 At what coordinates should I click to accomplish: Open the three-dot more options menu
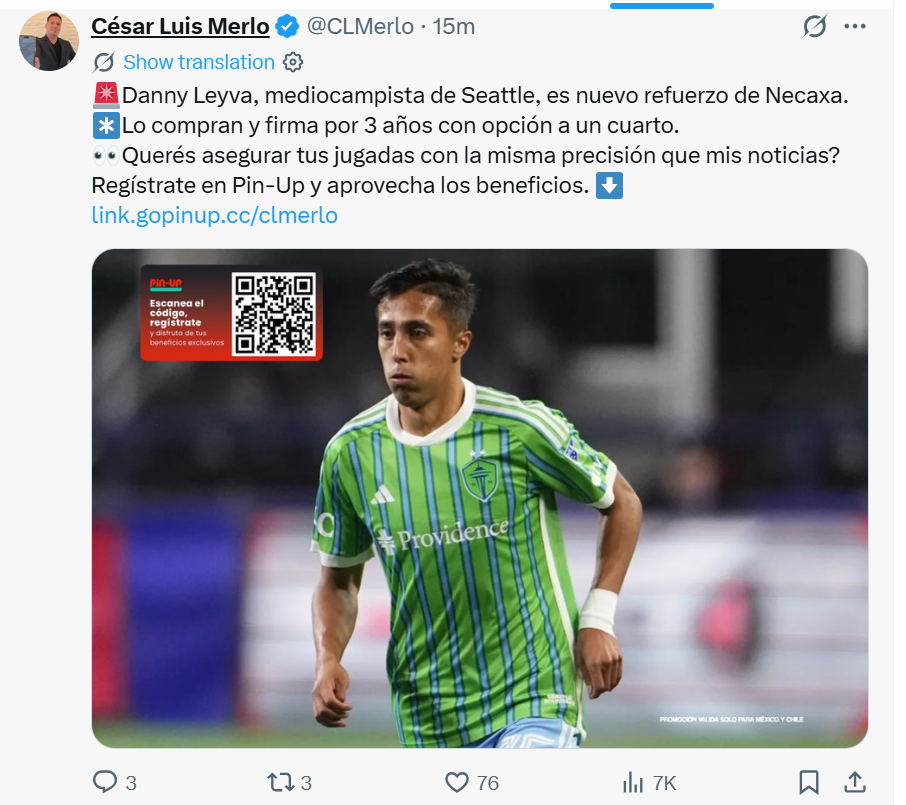pyautogui.click(x=855, y=26)
